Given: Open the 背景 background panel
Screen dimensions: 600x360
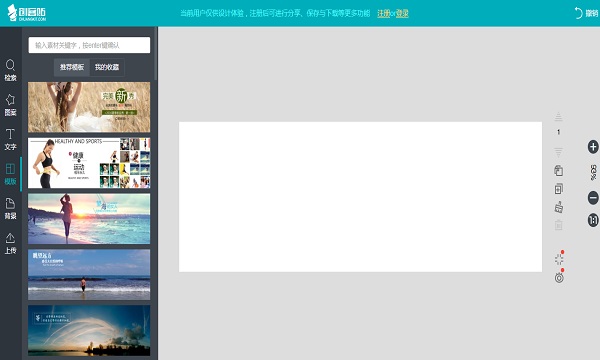Looking at the screenshot, I should (10, 209).
